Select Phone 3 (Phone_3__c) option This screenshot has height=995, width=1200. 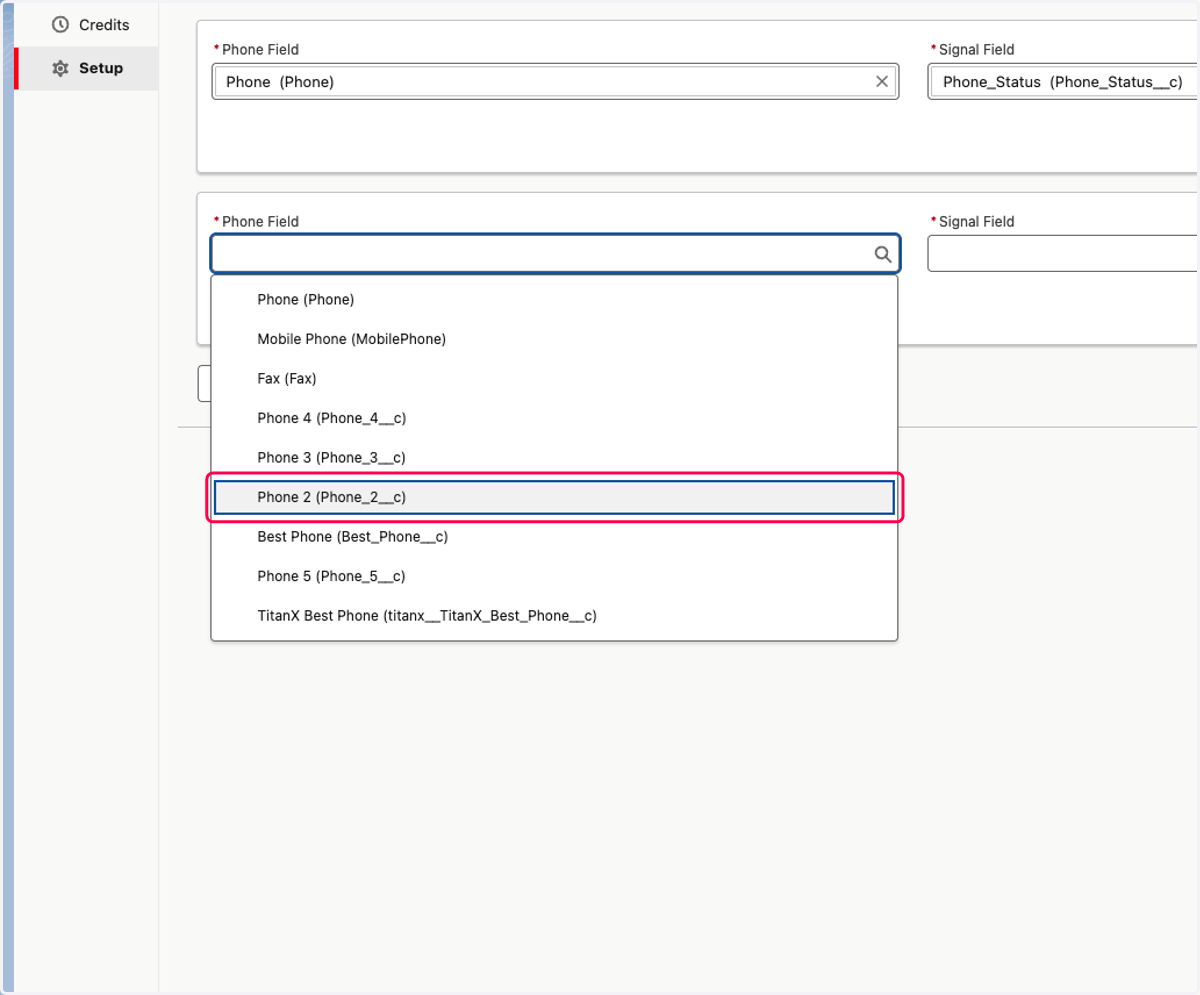coord(554,457)
